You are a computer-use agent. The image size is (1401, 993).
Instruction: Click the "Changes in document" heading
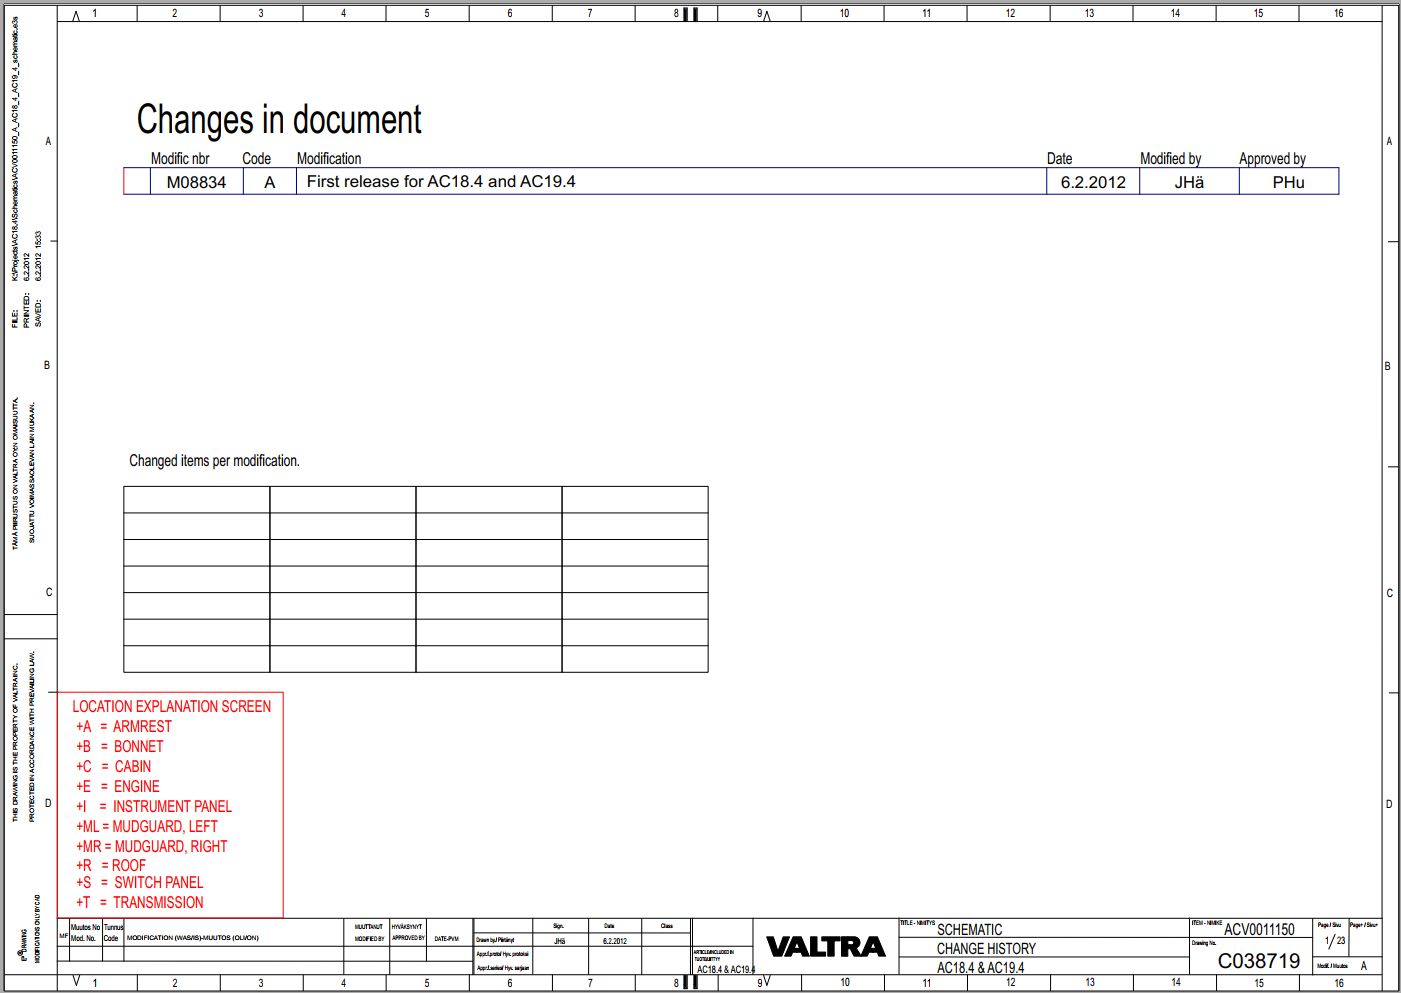click(x=279, y=120)
